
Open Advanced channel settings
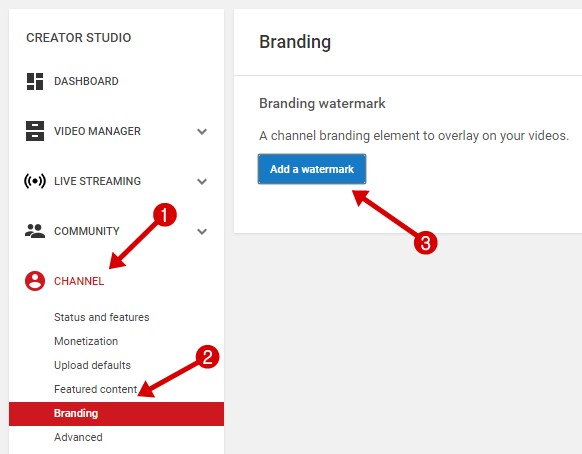point(78,437)
